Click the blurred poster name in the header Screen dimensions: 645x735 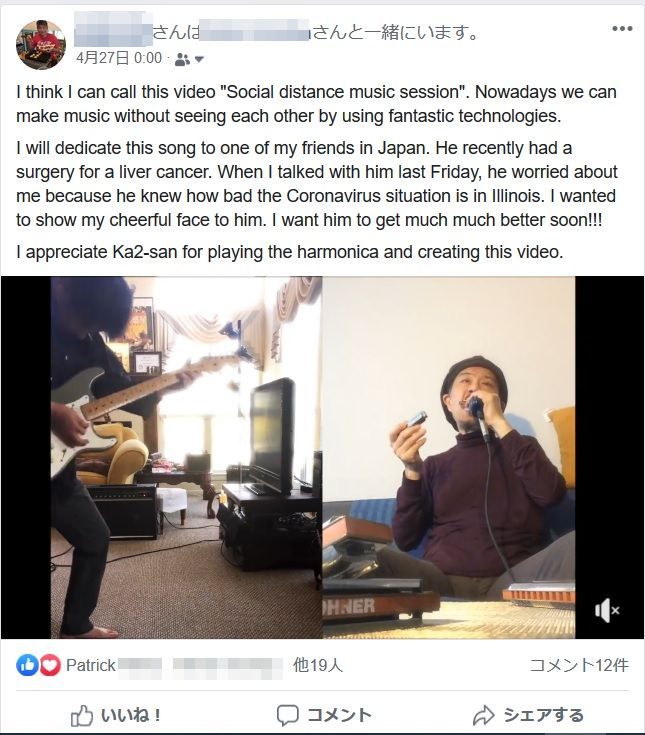pyautogui.click(x=112, y=33)
